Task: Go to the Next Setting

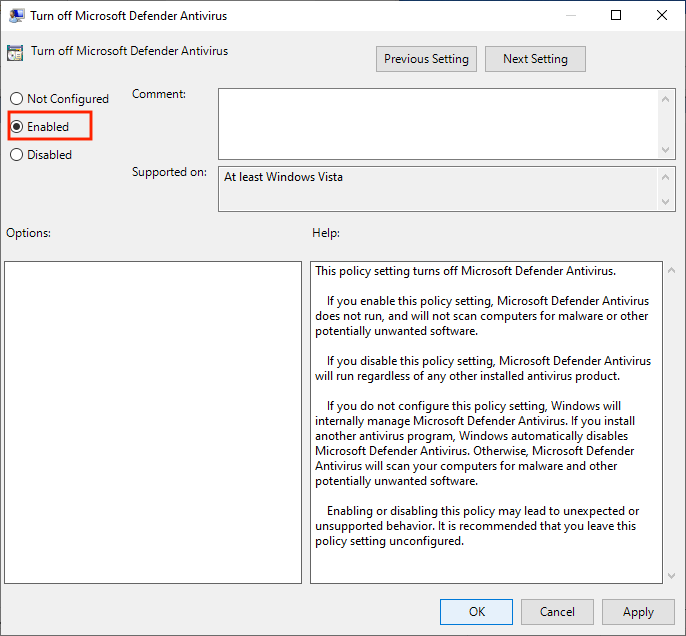Action: click(x=535, y=59)
